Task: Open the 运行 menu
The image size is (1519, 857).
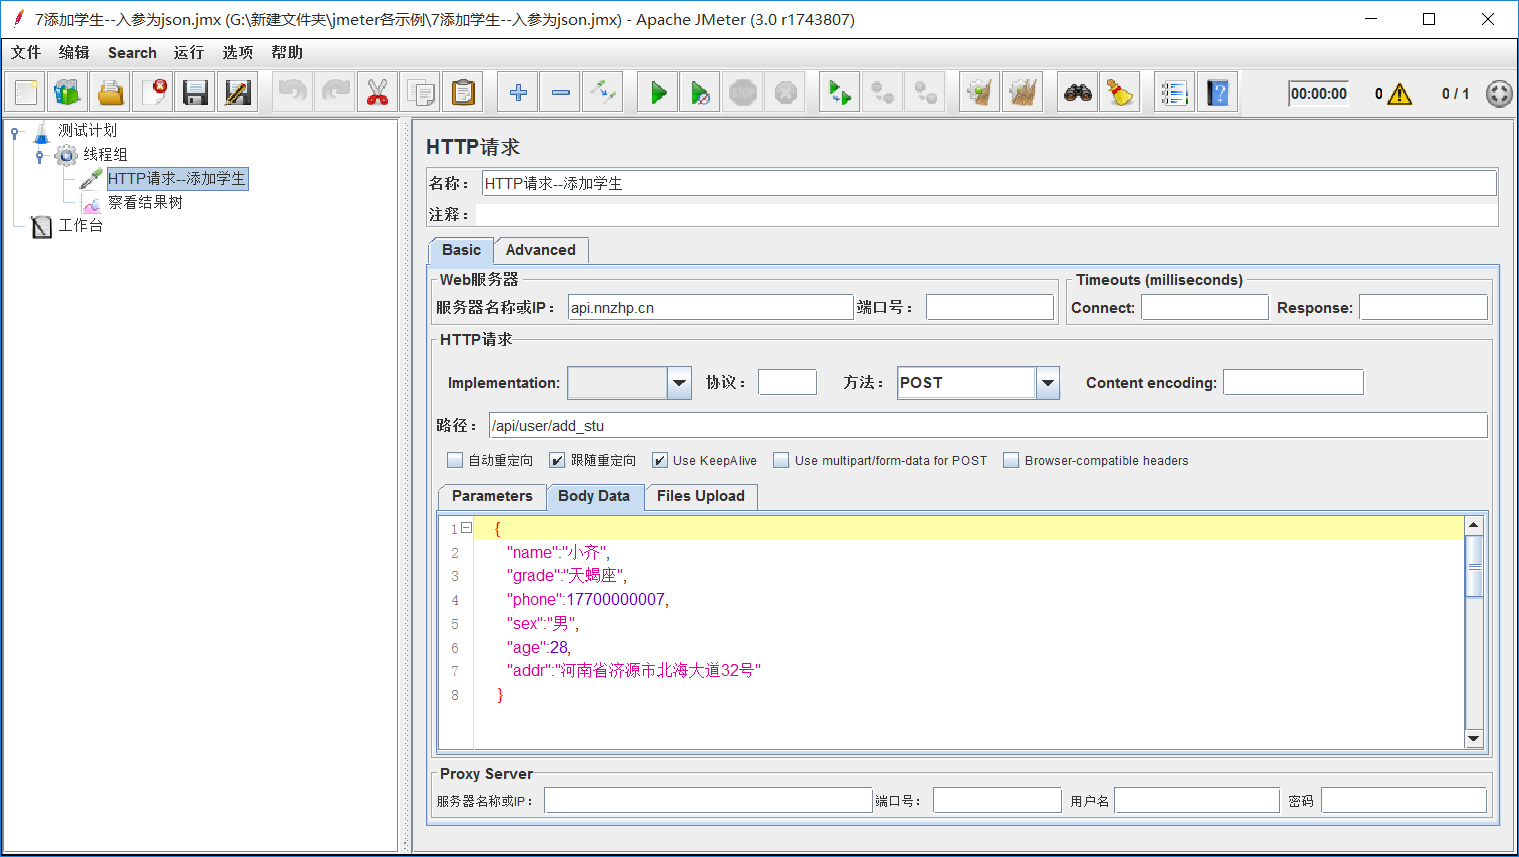Action: click(x=189, y=52)
